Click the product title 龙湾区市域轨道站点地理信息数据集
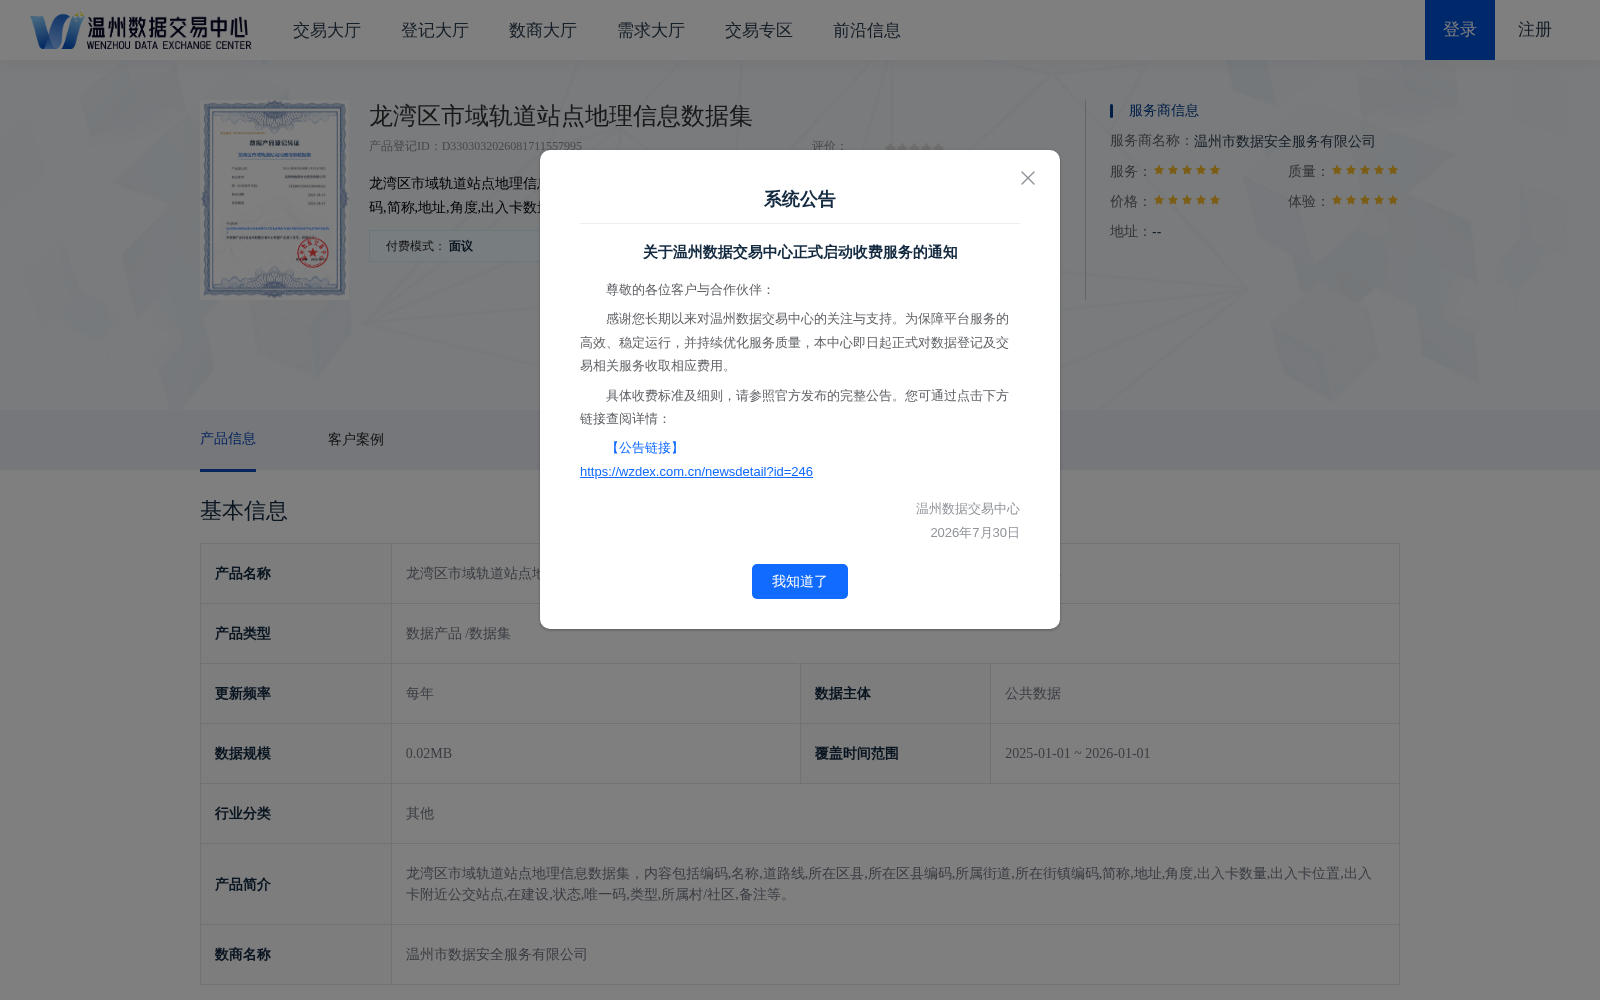The height and width of the screenshot is (1000, 1600). (x=561, y=116)
